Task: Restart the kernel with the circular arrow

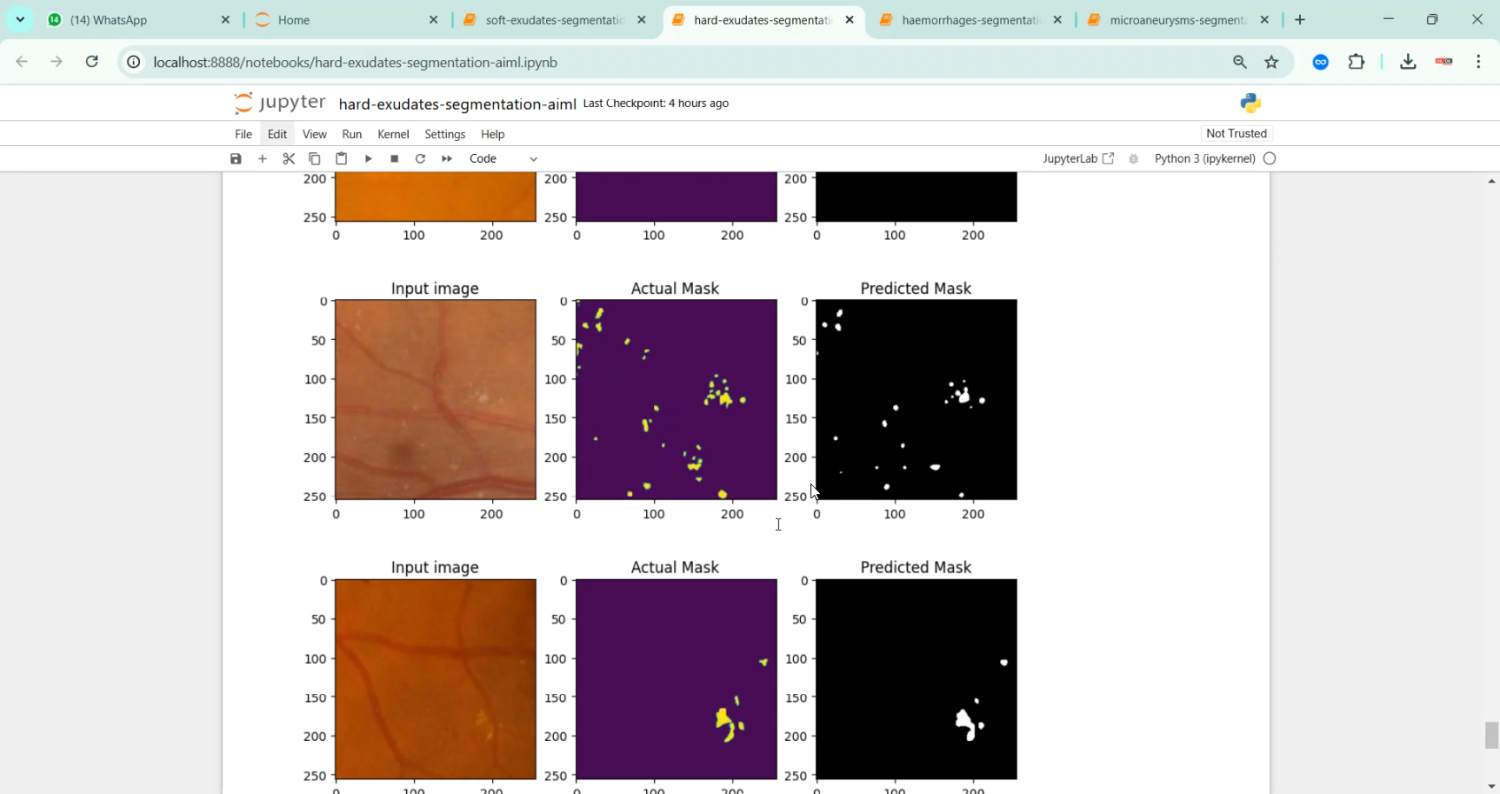Action: tap(420, 159)
